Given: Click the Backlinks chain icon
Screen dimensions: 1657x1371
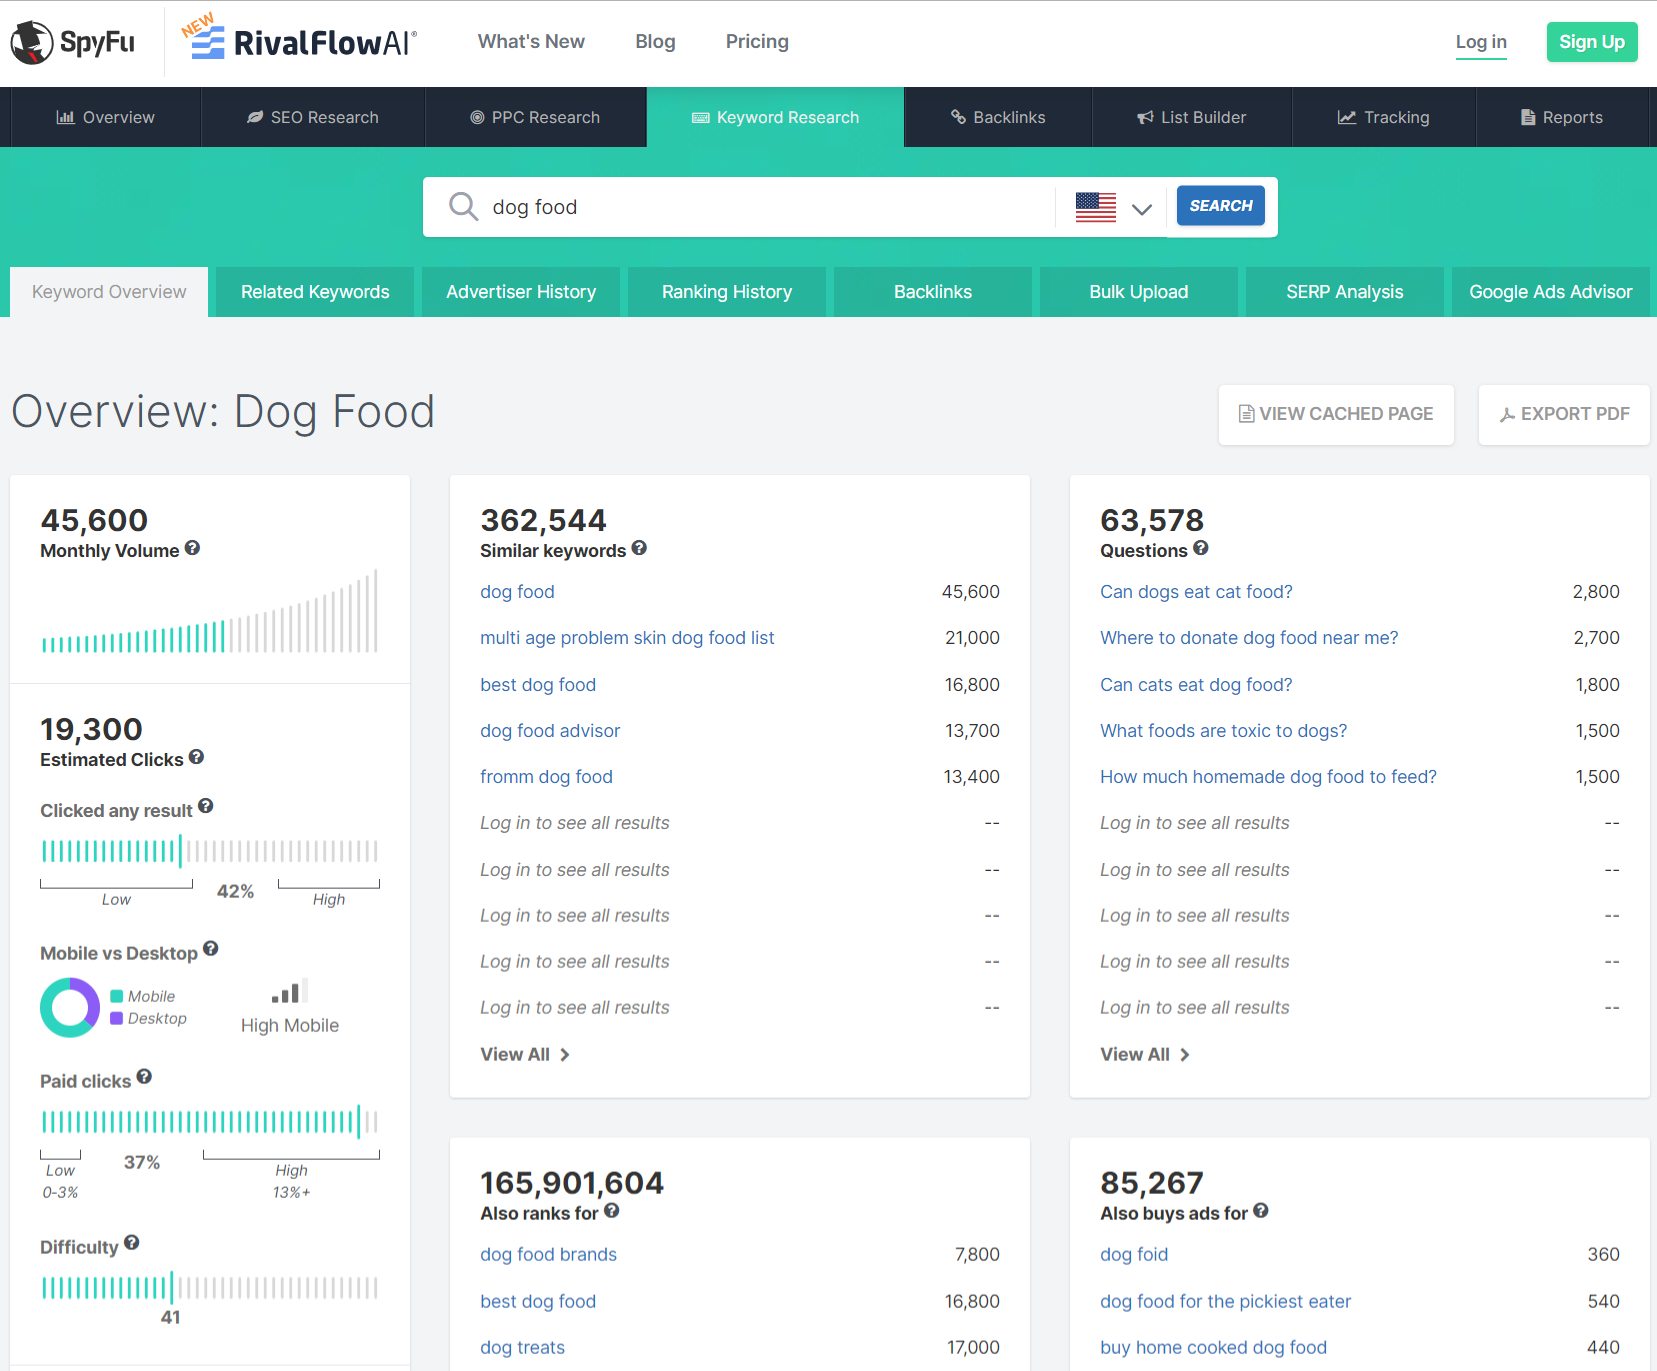Looking at the screenshot, I should tap(958, 117).
